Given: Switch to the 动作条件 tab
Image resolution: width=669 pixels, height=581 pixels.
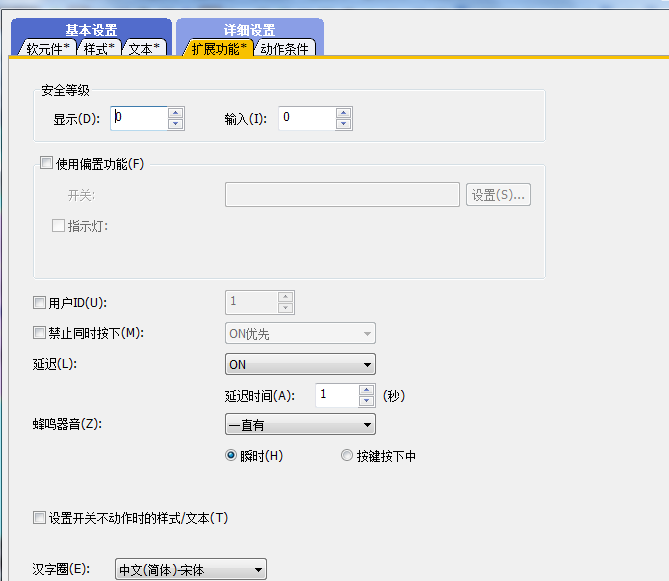Looking at the screenshot, I should (x=285, y=48).
